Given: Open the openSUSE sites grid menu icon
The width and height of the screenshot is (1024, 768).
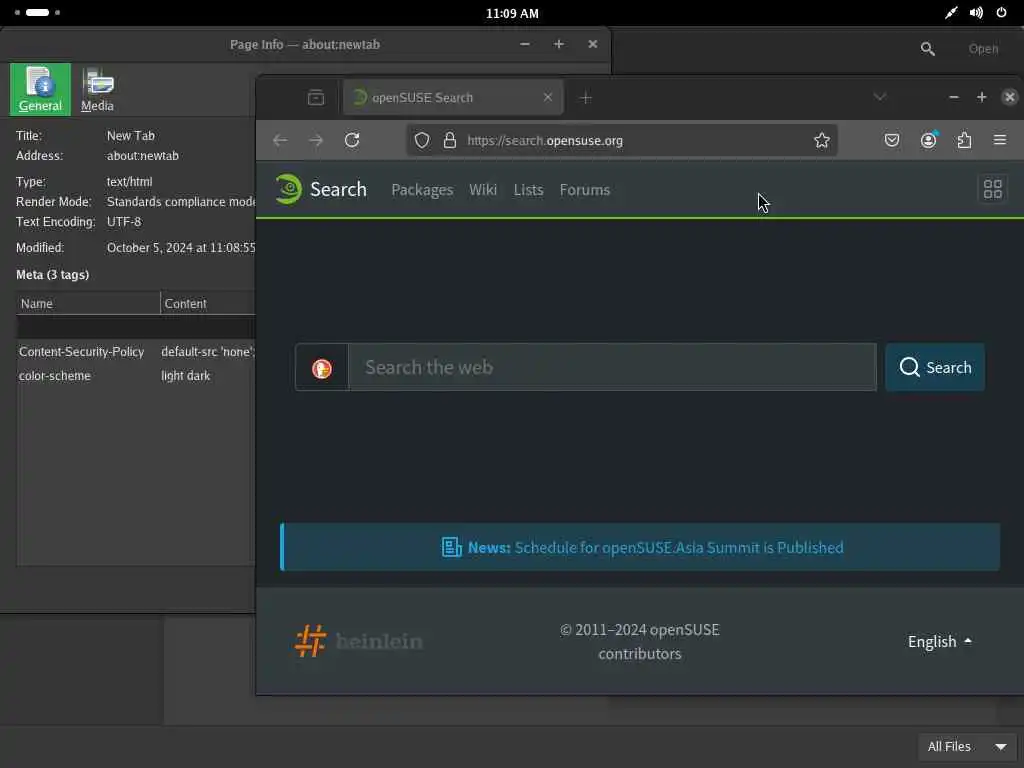Looking at the screenshot, I should pyautogui.click(x=993, y=189).
